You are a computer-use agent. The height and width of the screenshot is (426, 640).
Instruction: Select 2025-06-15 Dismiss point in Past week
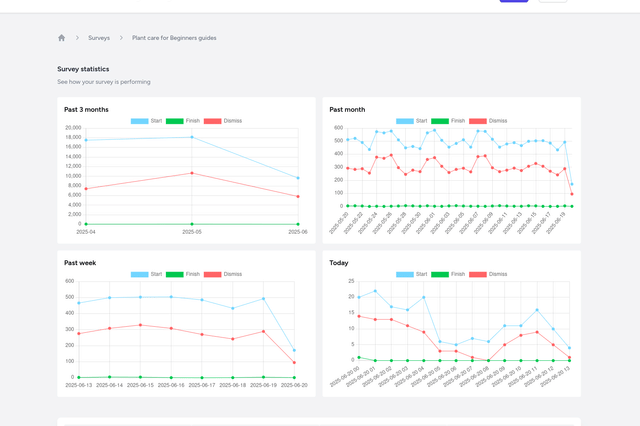click(x=140, y=325)
